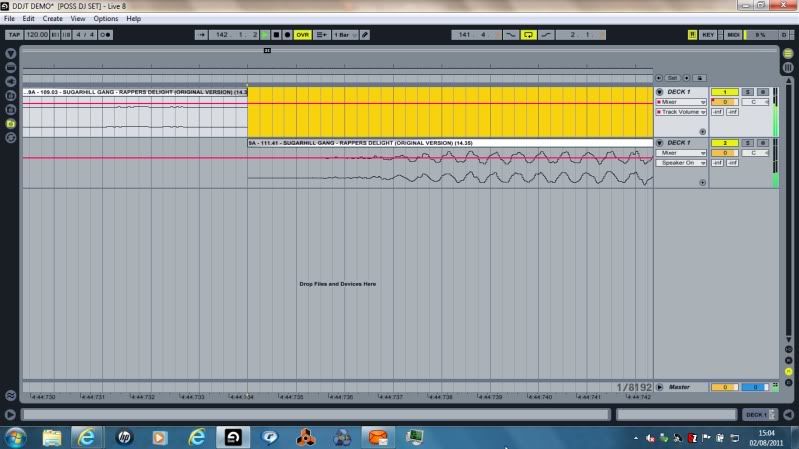Open the Speaker On control chooser
Image resolution: width=799 pixels, height=449 pixels.
coord(681,162)
